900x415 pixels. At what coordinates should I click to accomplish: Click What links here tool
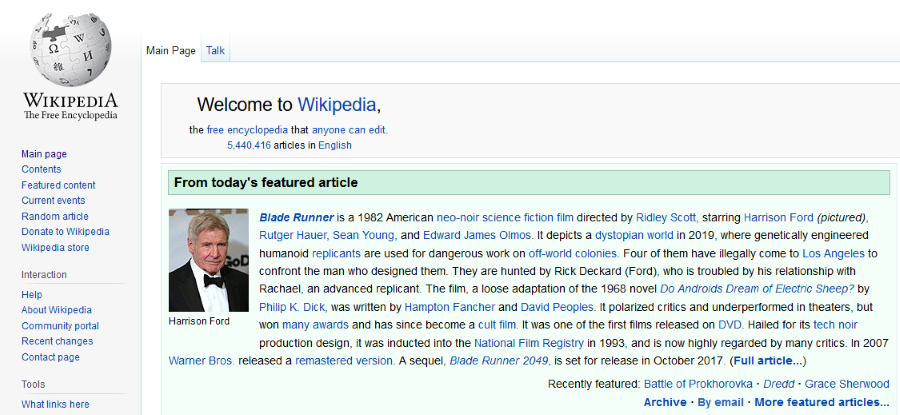tap(55, 404)
